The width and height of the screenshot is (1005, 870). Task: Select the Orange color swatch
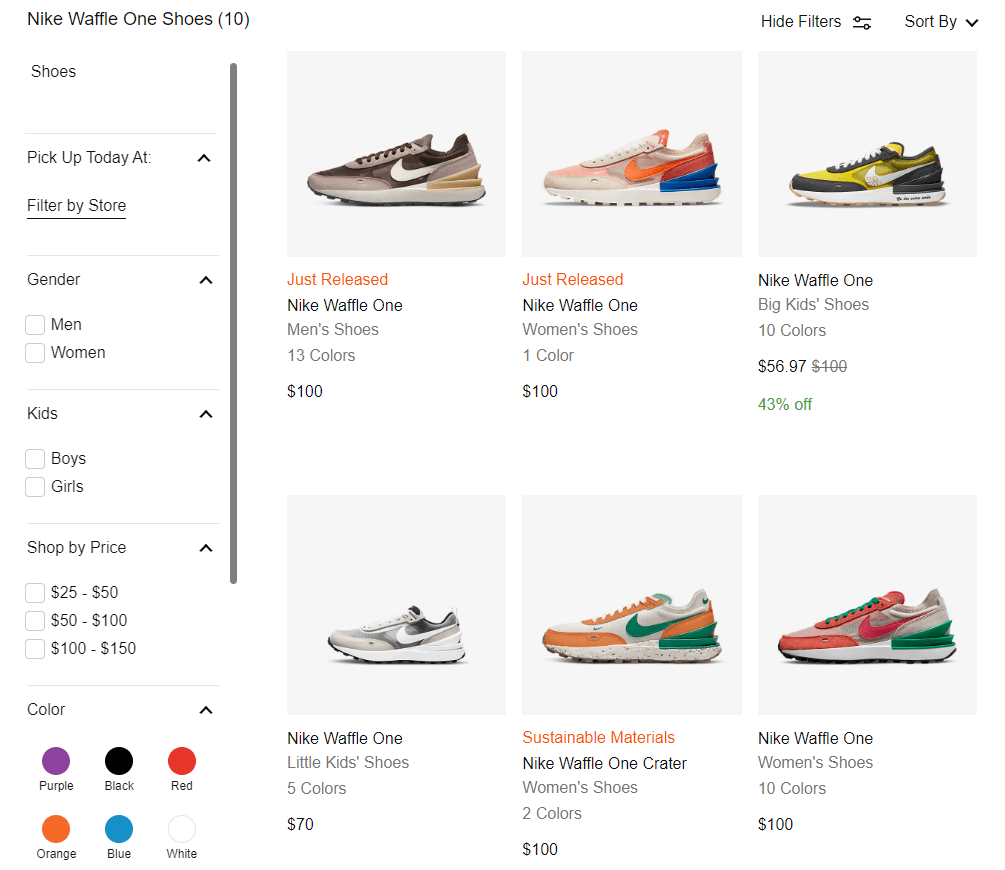[56, 829]
